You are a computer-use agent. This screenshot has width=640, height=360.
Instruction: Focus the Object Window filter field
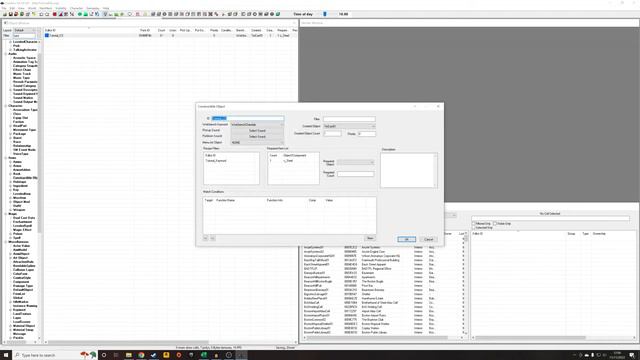tap(24, 36)
